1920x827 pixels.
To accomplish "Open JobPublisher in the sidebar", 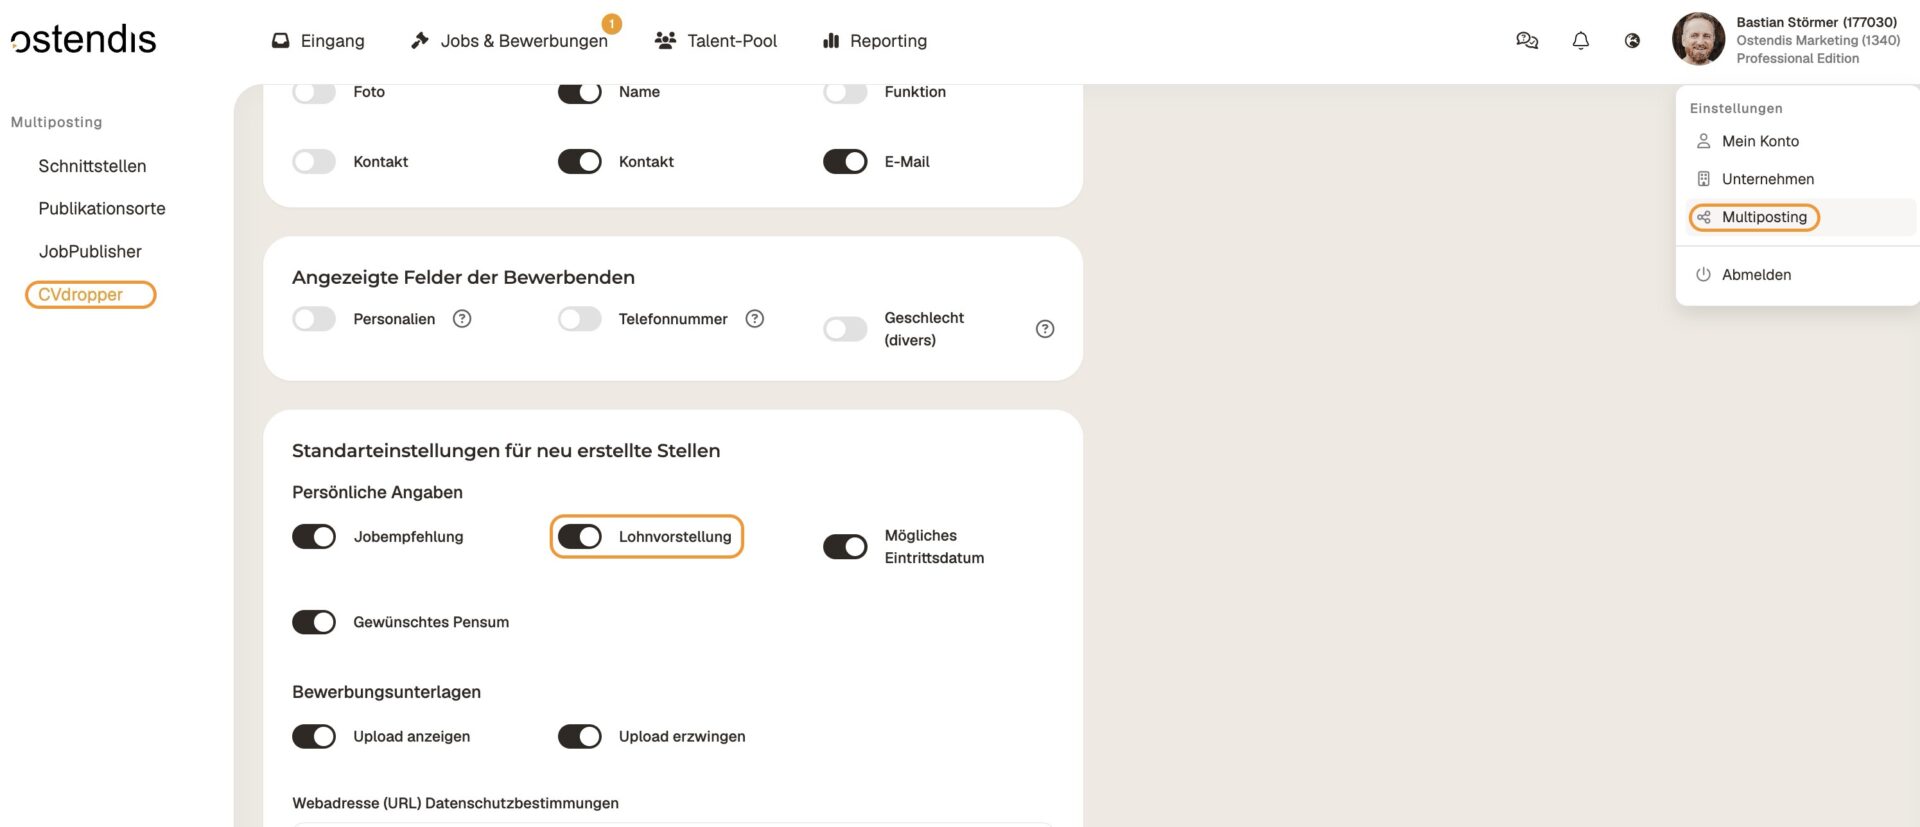I will tap(90, 252).
